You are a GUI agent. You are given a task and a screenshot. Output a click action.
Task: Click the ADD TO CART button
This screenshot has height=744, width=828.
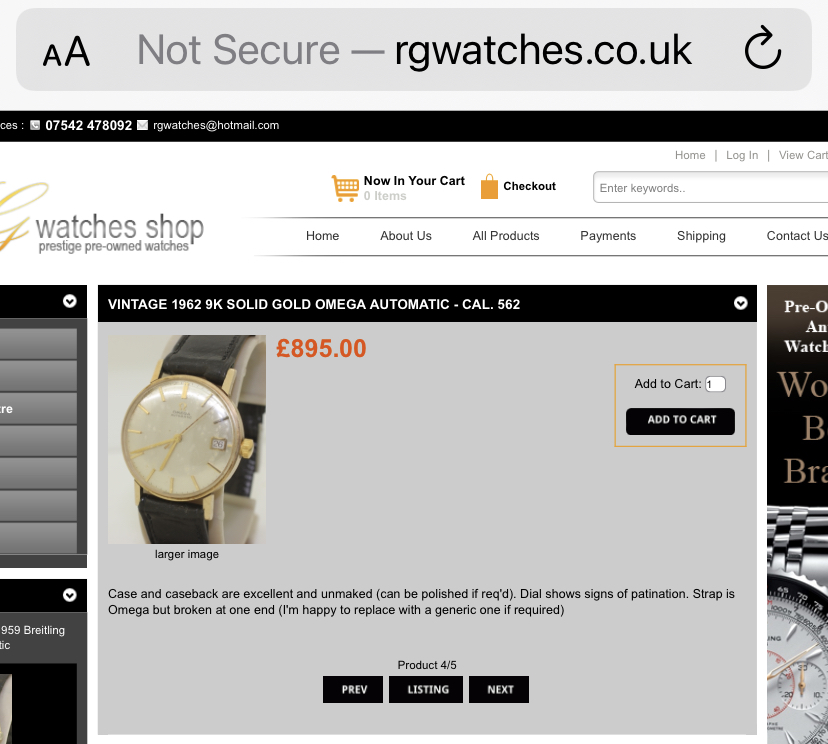(680, 421)
